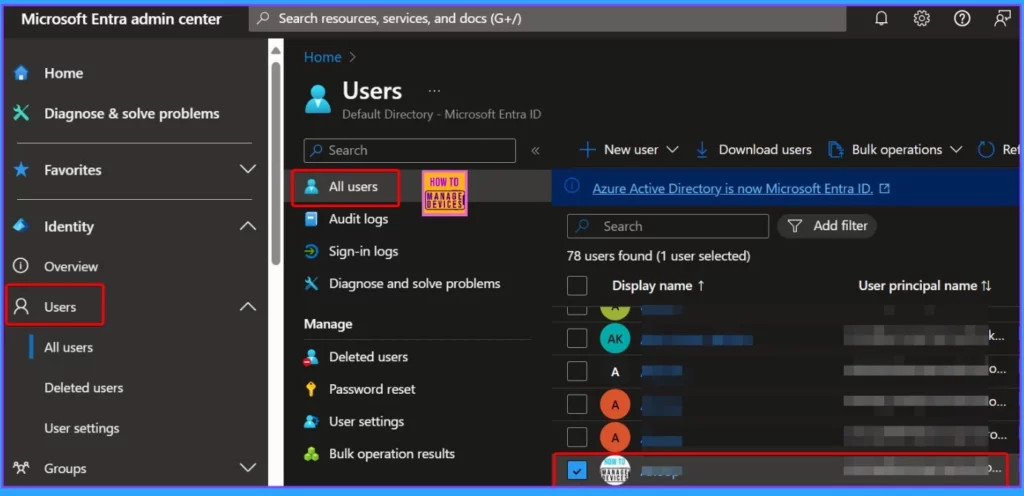Click the Sign-in logs icon
The height and width of the screenshot is (496, 1024).
point(312,251)
